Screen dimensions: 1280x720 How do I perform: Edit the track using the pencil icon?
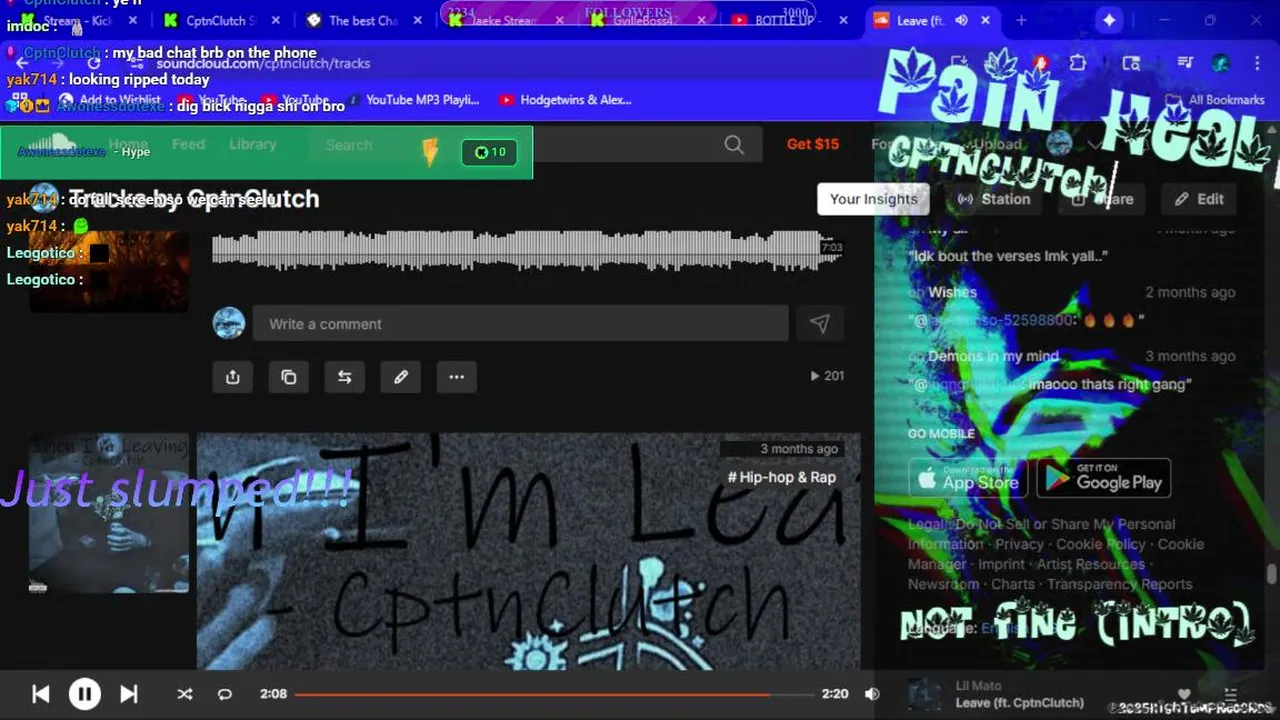tap(401, 377)
